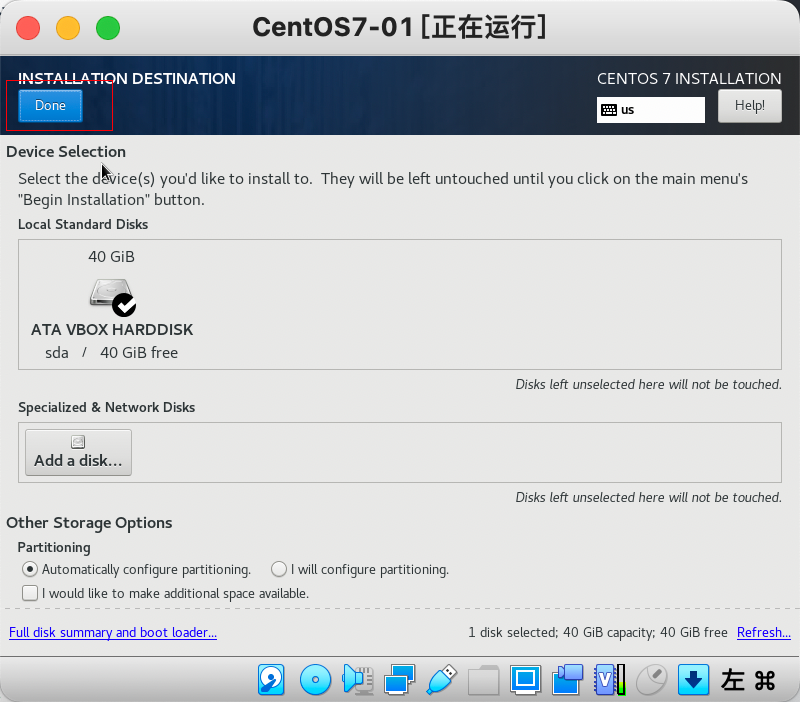Click the Specialized & Network Disks label
800x702 pixels.
click(x=107, y=407)
